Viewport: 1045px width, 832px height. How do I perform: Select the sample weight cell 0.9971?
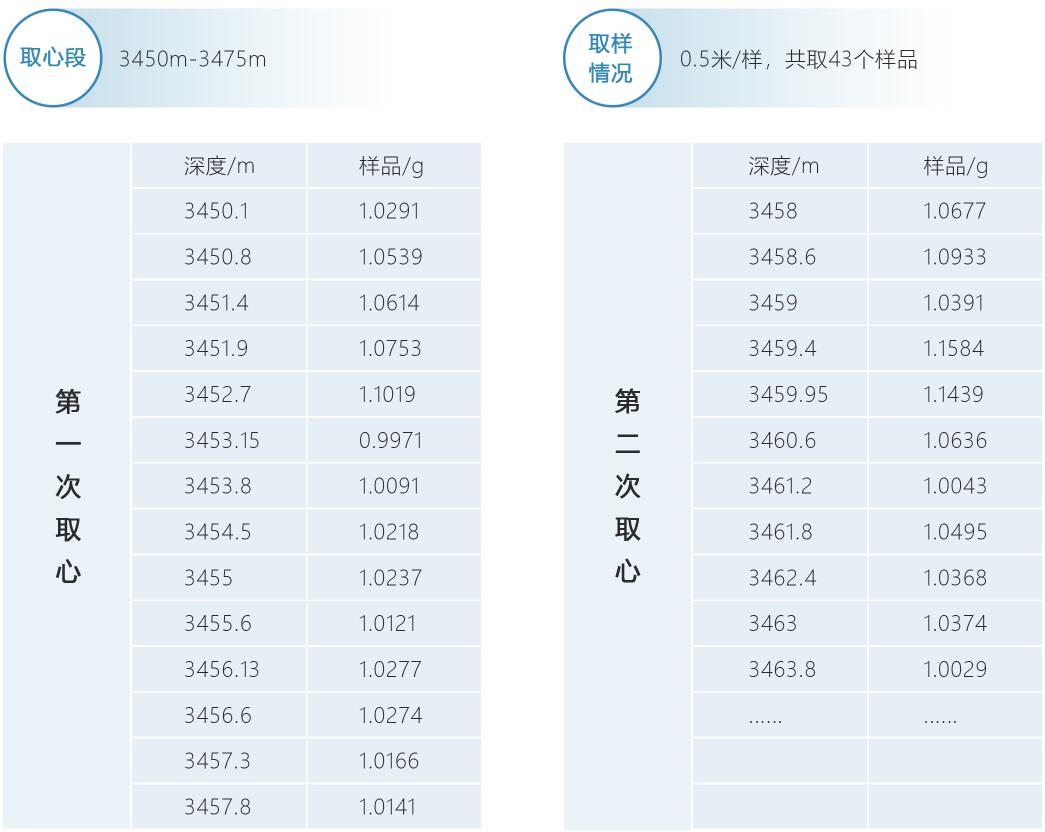click(390, 440)
